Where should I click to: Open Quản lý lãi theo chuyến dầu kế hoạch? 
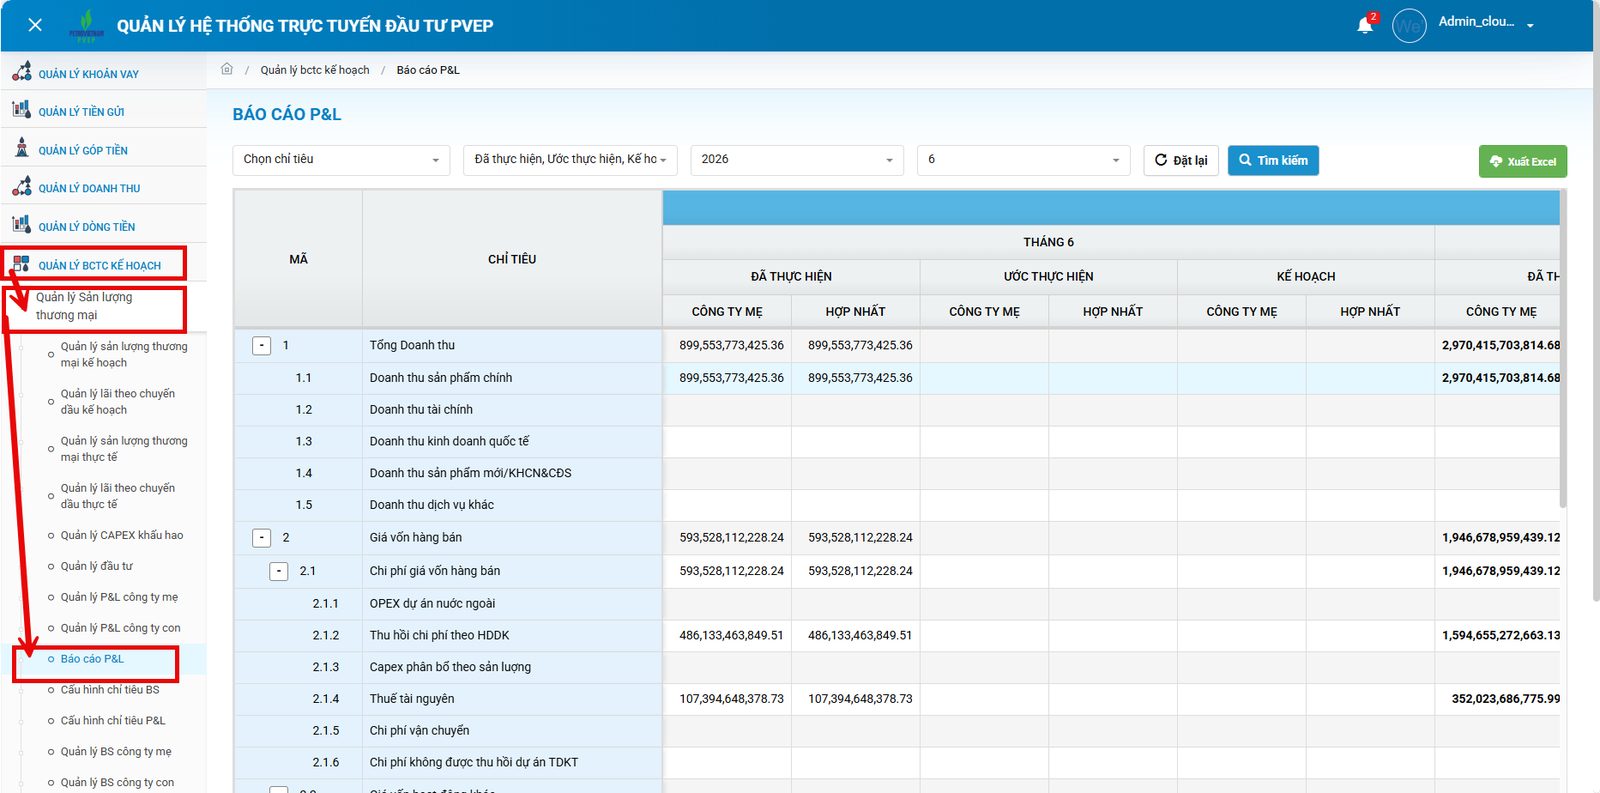coord(118,402)
